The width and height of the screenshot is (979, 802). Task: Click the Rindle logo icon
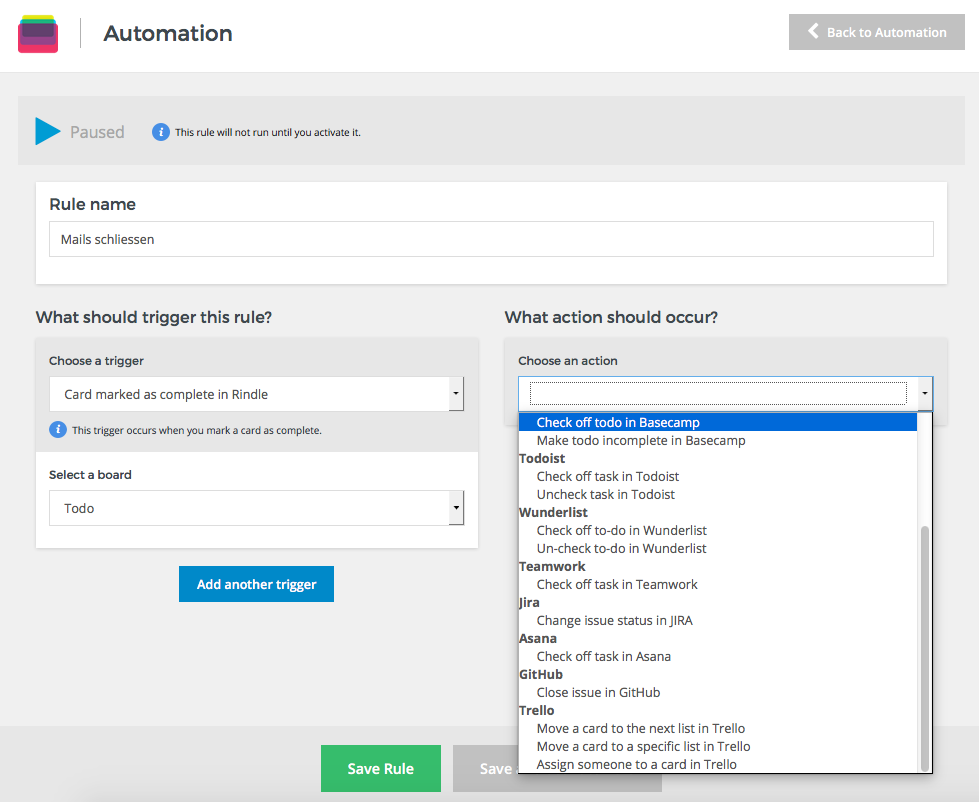(x=38, y=34)
